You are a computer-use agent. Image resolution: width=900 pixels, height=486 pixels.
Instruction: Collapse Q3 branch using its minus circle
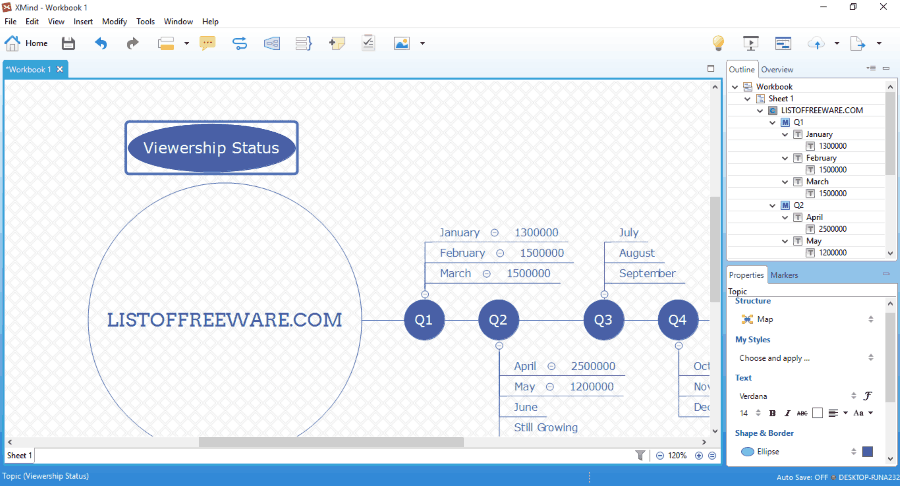(604, 294)
